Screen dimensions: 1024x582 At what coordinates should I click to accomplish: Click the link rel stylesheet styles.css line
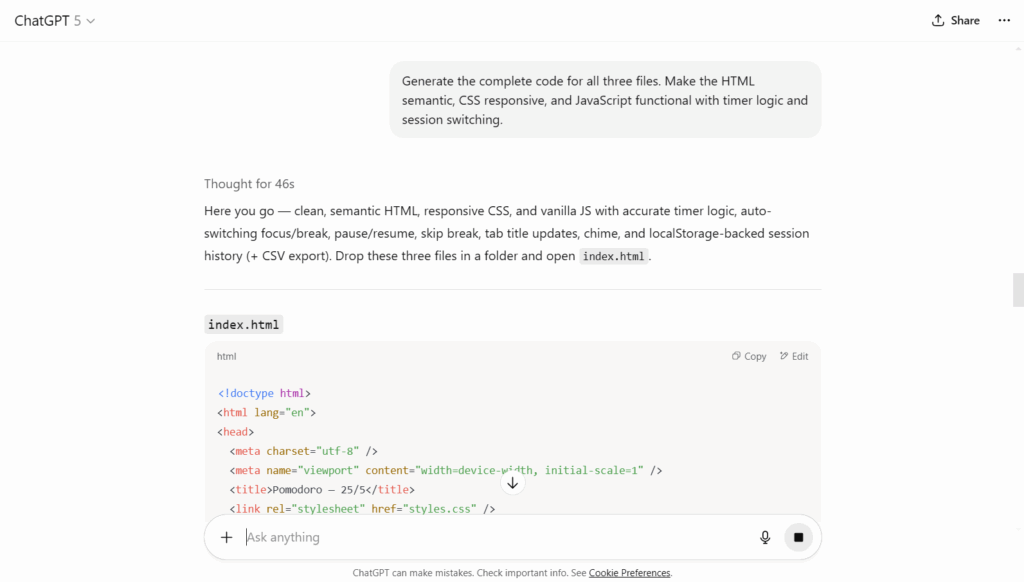pos(362,508)
